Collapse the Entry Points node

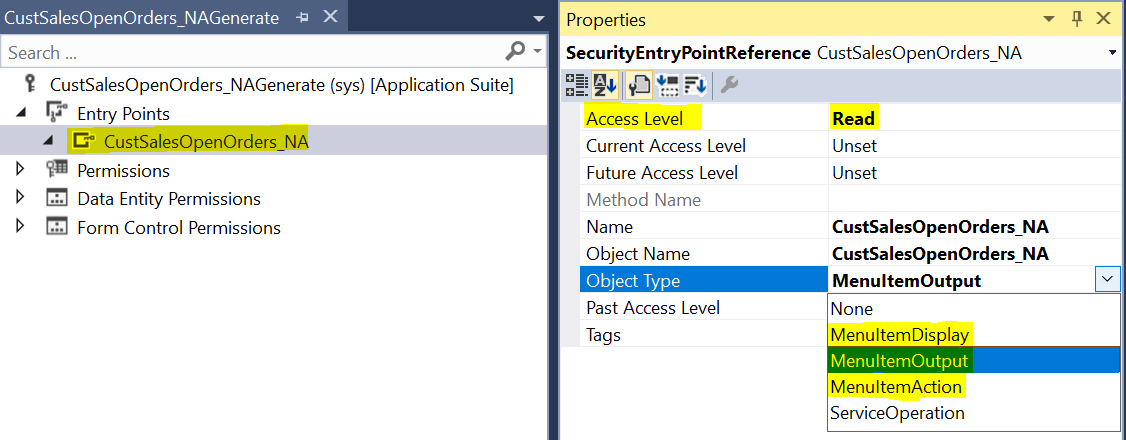tap(22, 113)
